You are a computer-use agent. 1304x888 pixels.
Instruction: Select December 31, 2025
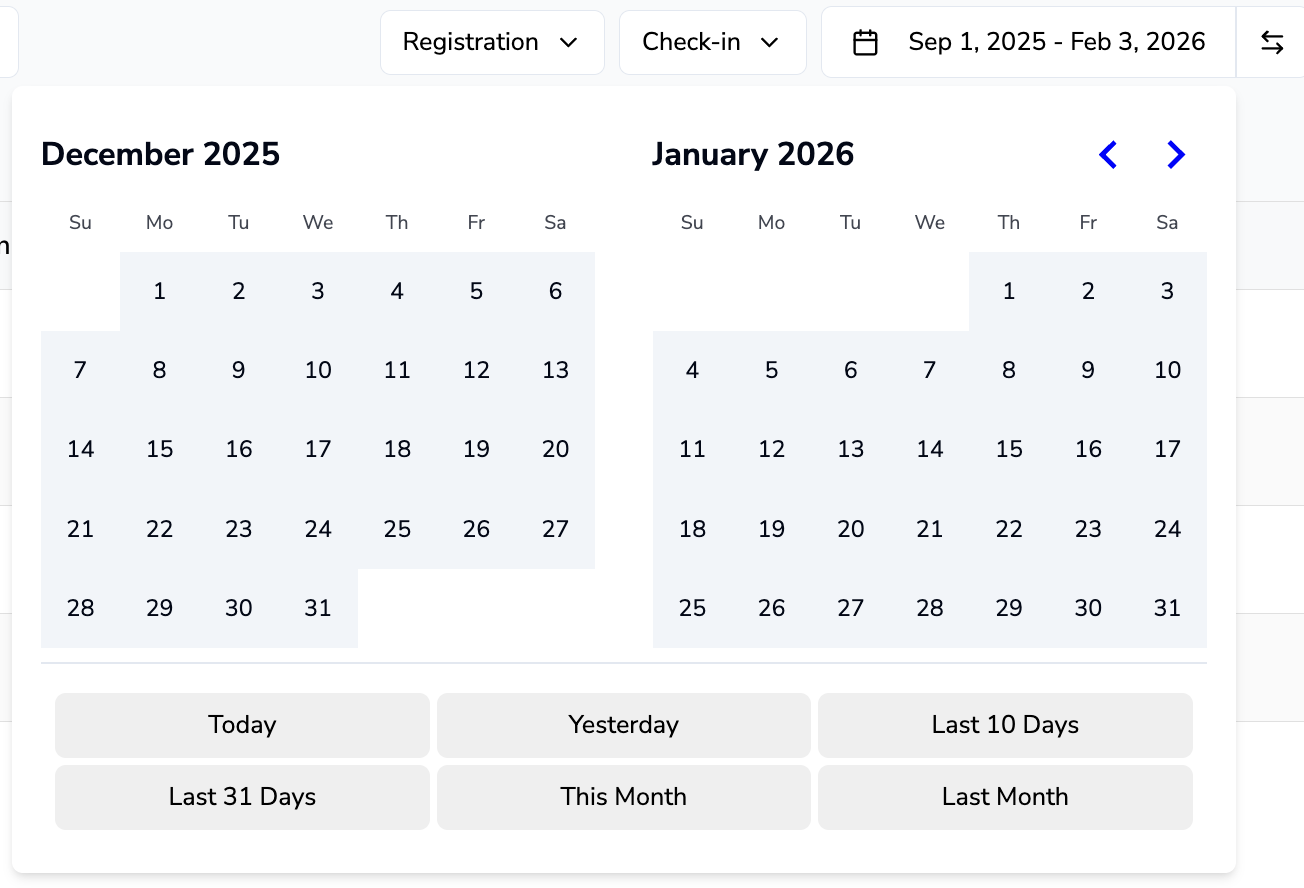pyautogui.click(x=318, y=608)
